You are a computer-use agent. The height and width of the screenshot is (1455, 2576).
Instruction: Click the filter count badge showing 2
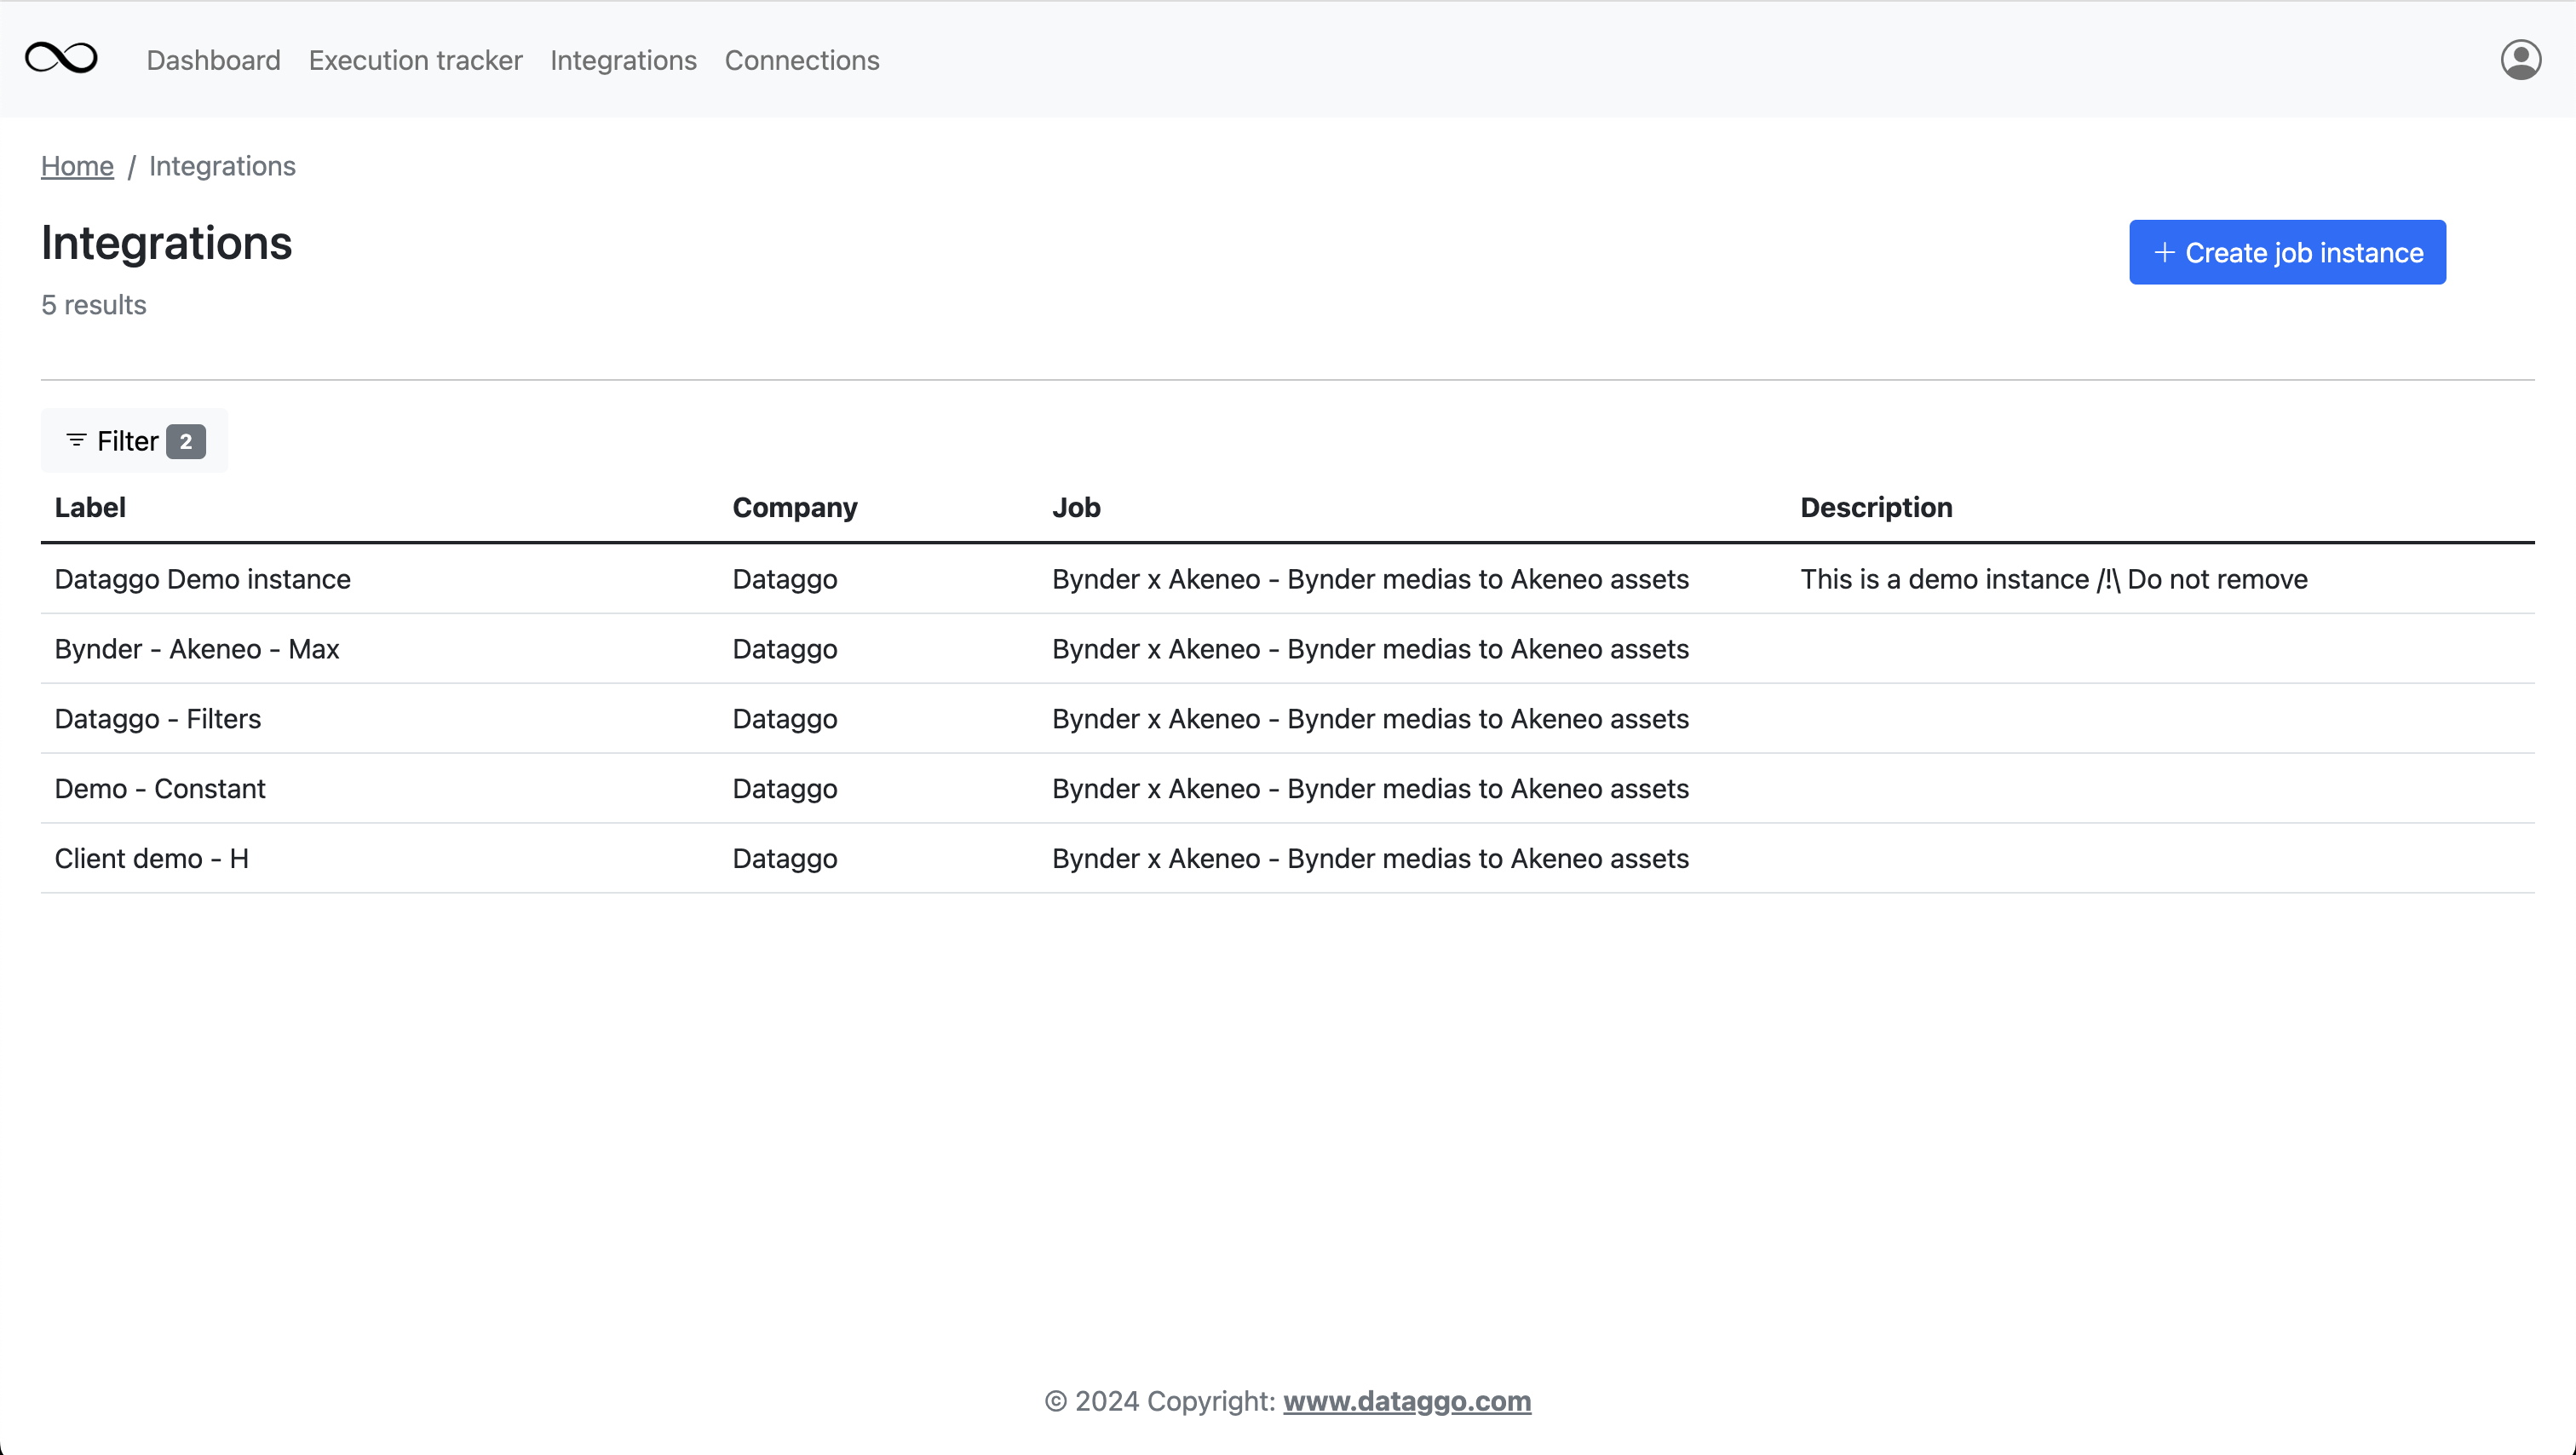pos(186,440)
